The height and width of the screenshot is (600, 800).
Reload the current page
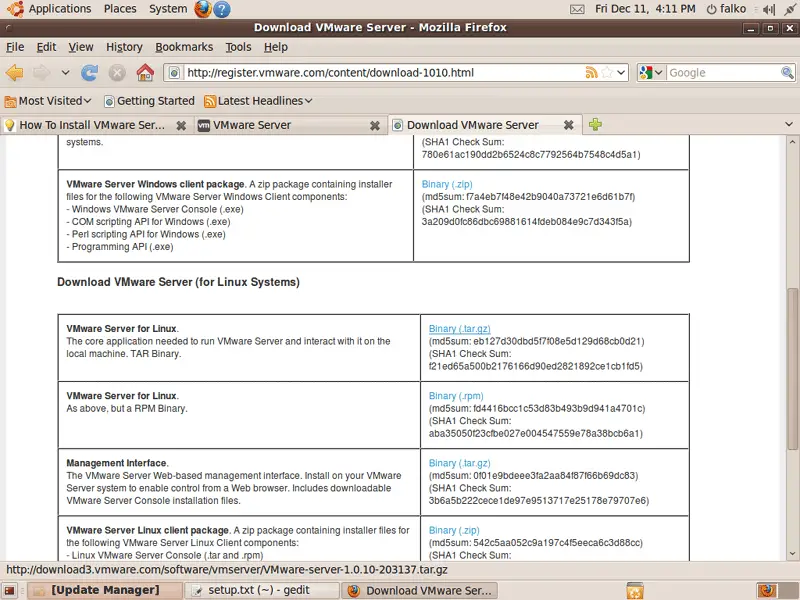[x=90, y=73]
